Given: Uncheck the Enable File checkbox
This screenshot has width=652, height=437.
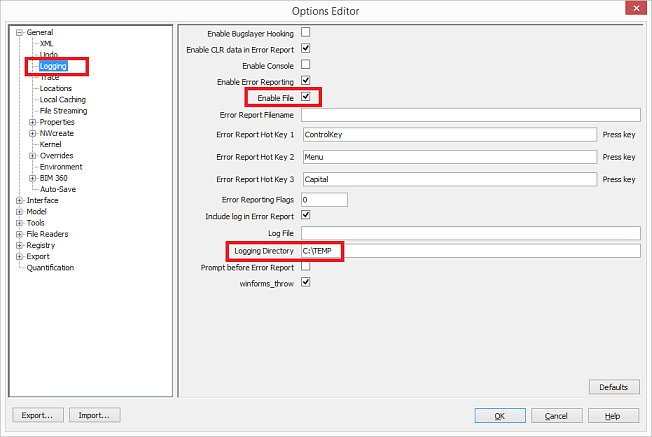Looking at the screenshot, I should pos(306,97).
